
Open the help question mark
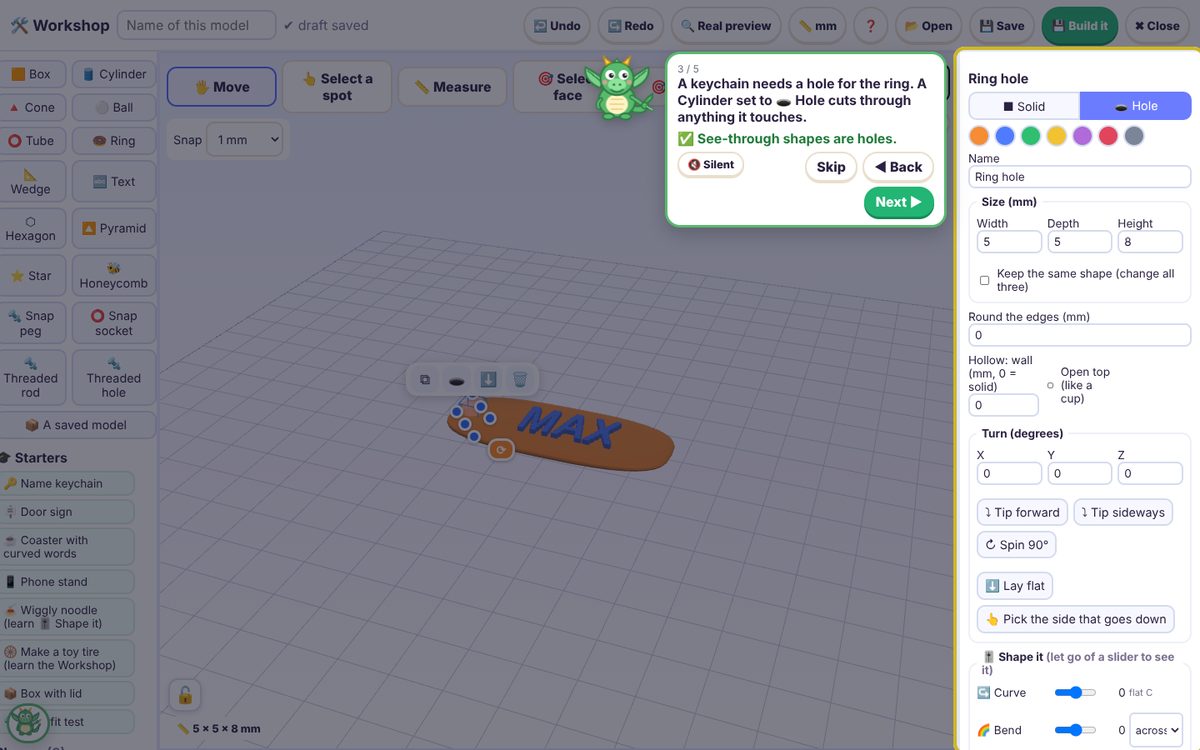tap(871, 26)
